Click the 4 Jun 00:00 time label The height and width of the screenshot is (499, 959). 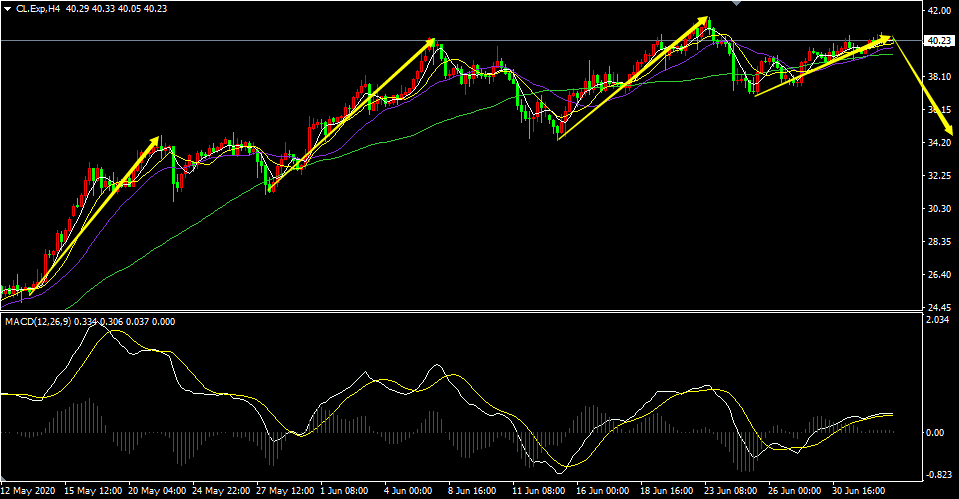409,491
